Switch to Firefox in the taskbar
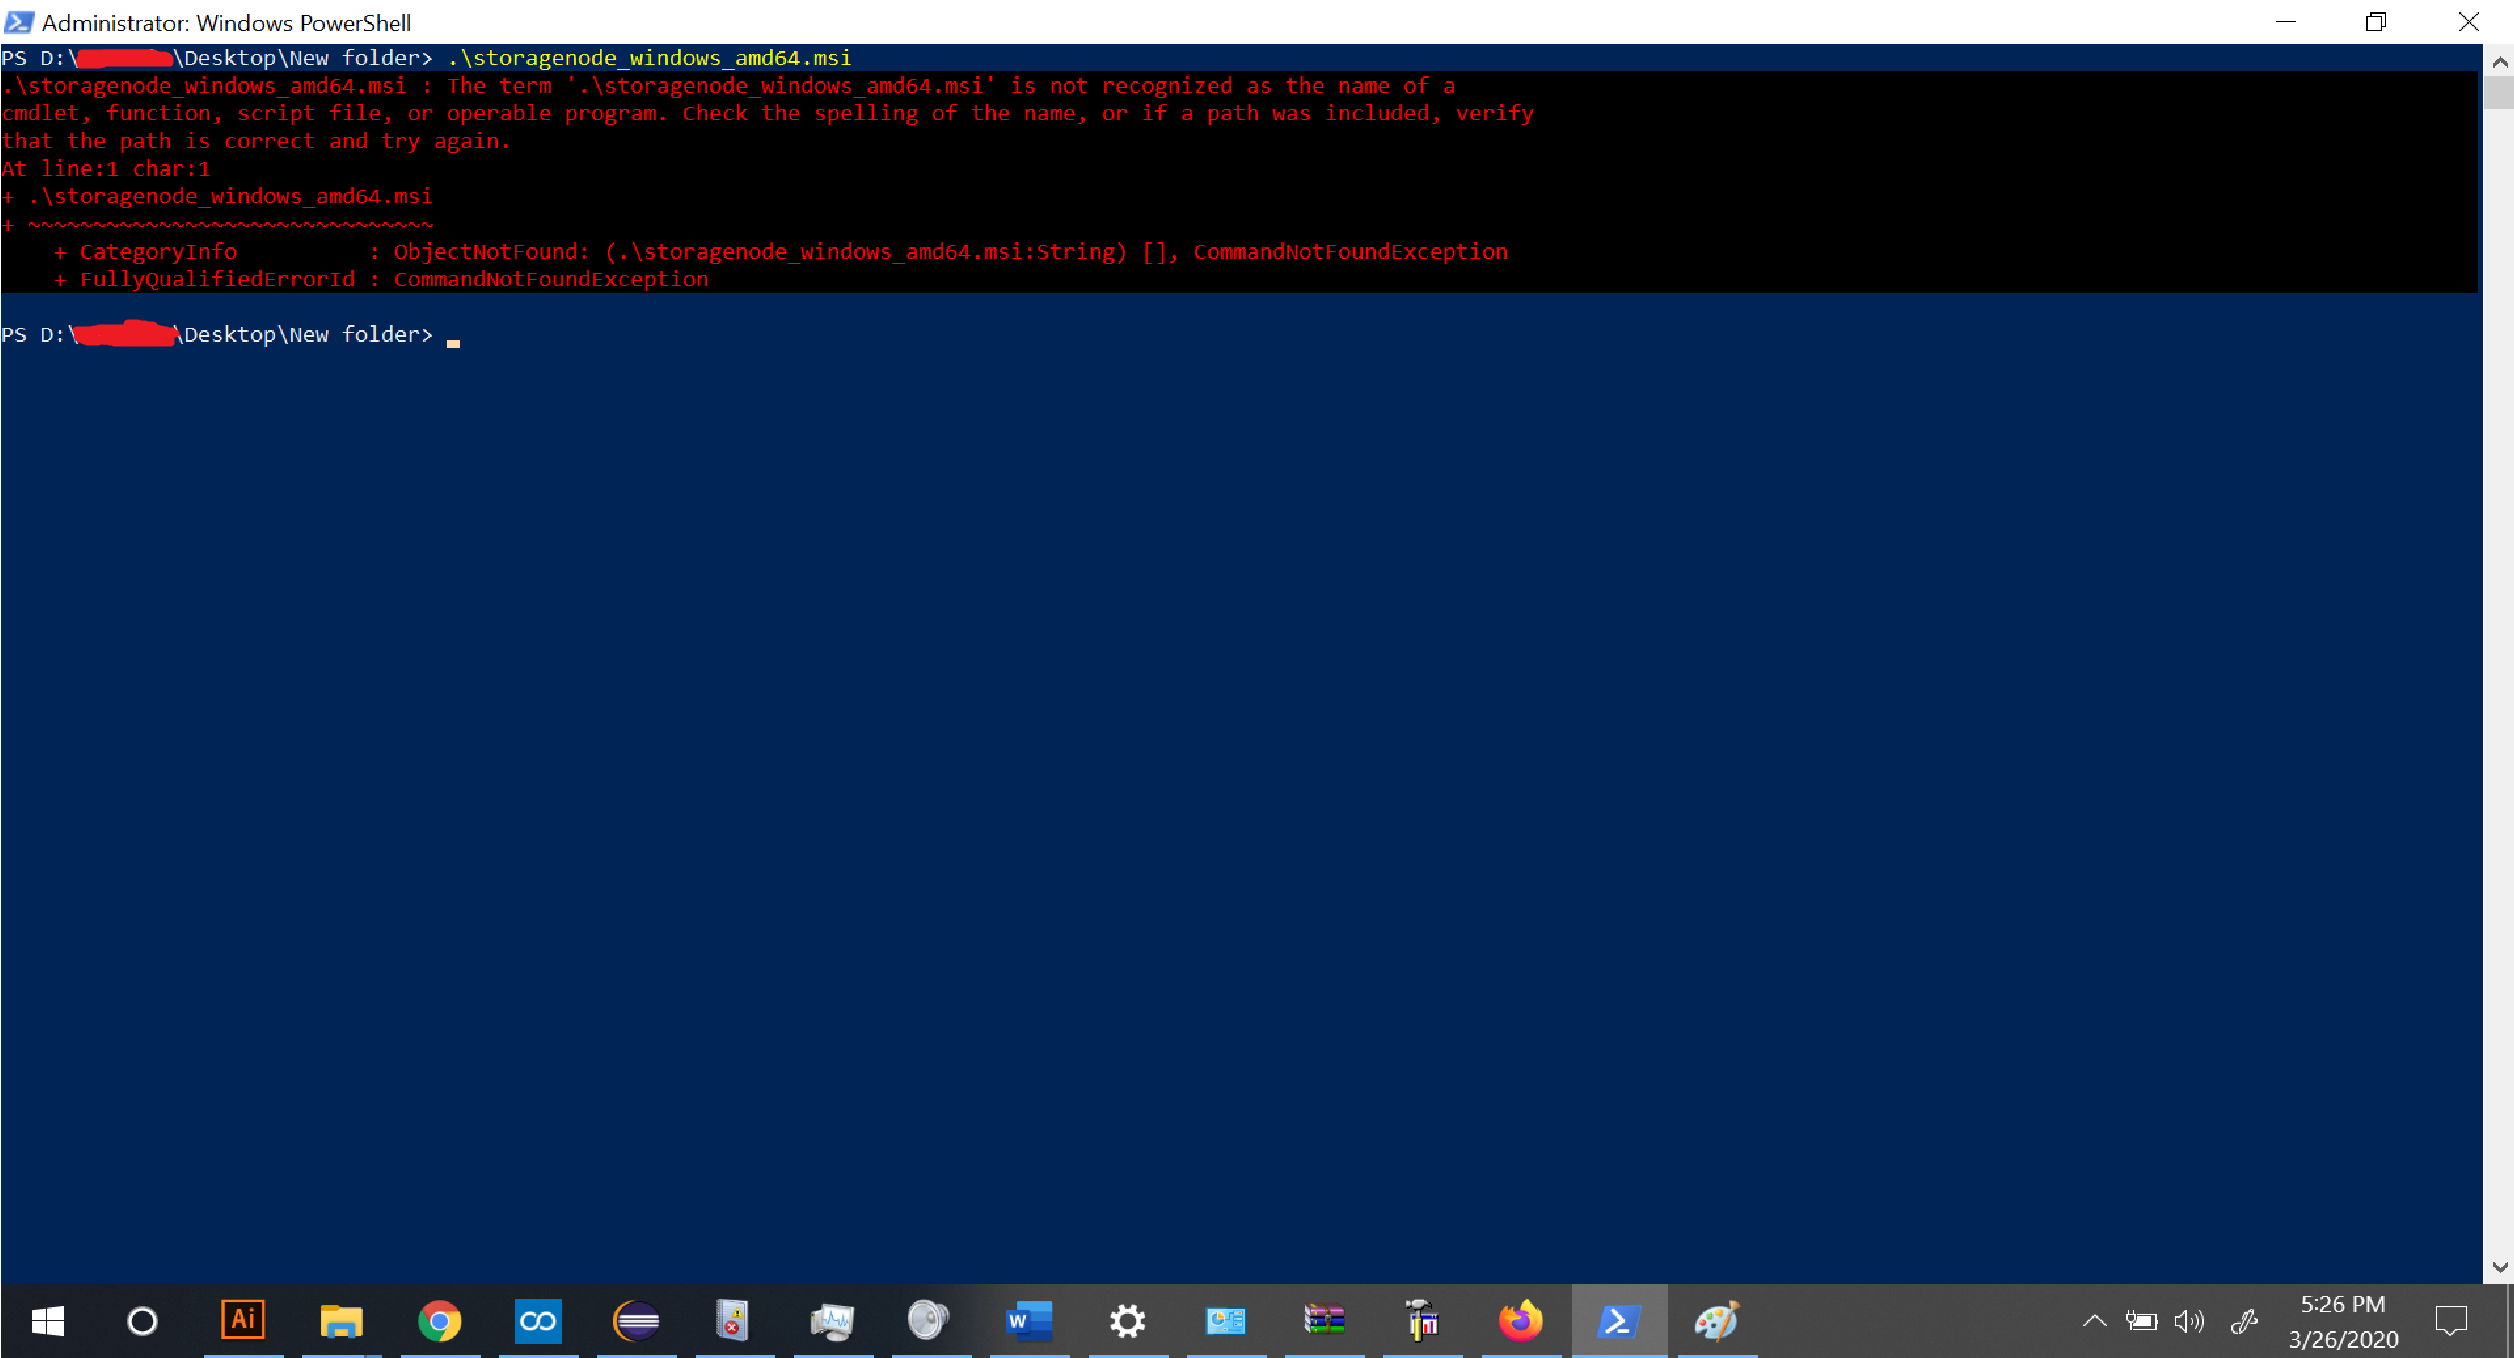Image resolution: width=2514 pixels, height=1358 pixels. click(x=1520, y=1321)
